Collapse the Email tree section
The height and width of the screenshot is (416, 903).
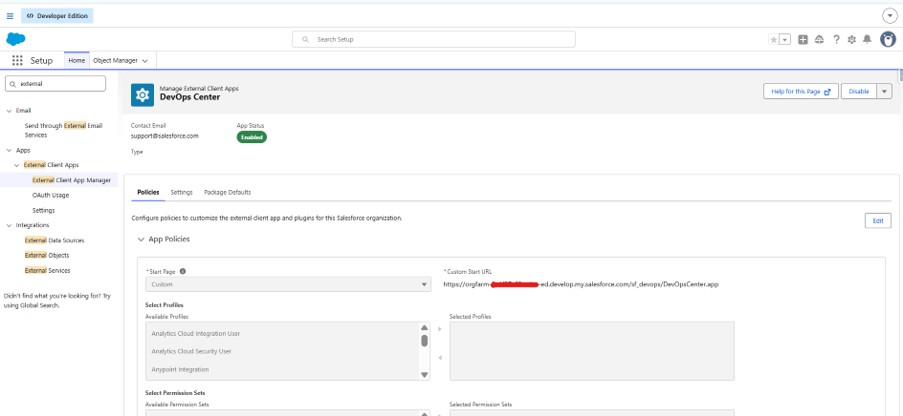click(9, 111)
